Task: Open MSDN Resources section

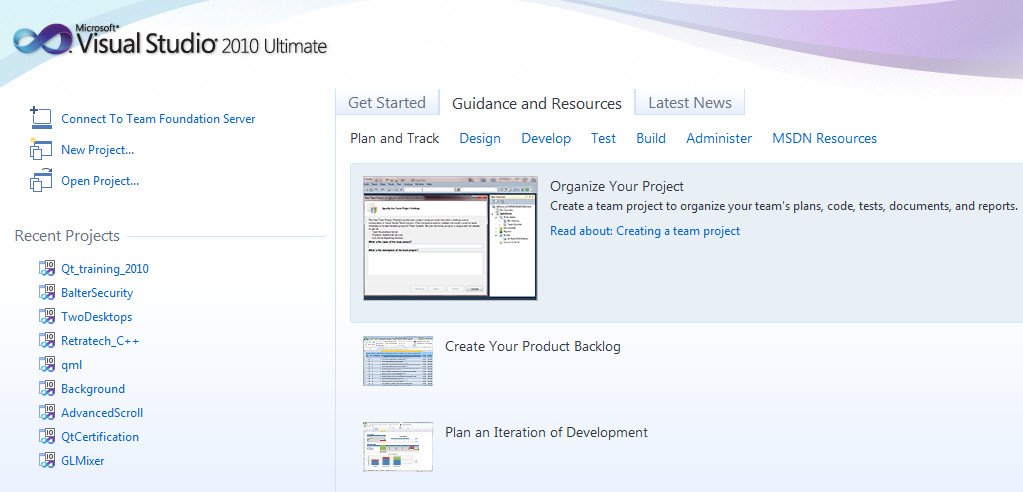Action: click(x=824, y=139)
